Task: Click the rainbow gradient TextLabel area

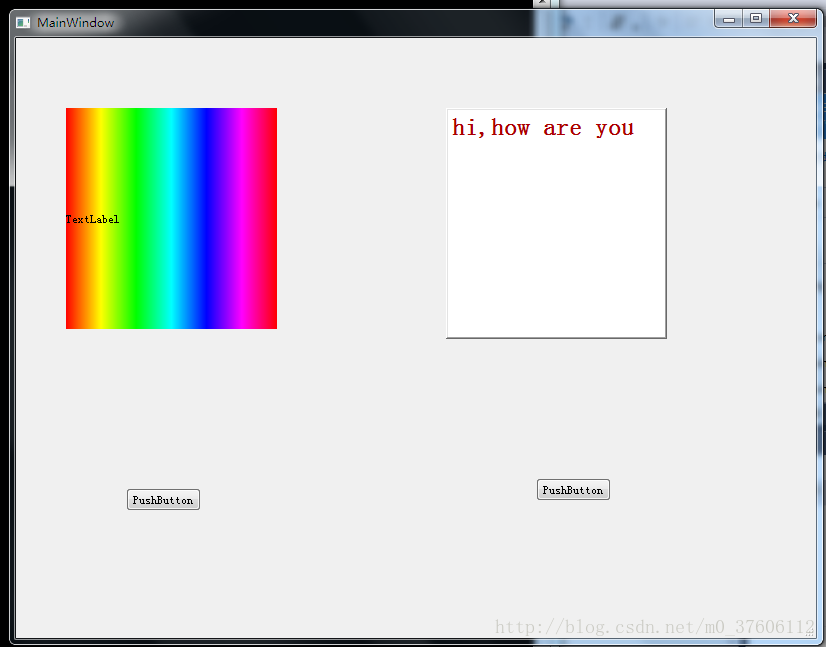Action: pyautogui.click(x=171, y=218)
